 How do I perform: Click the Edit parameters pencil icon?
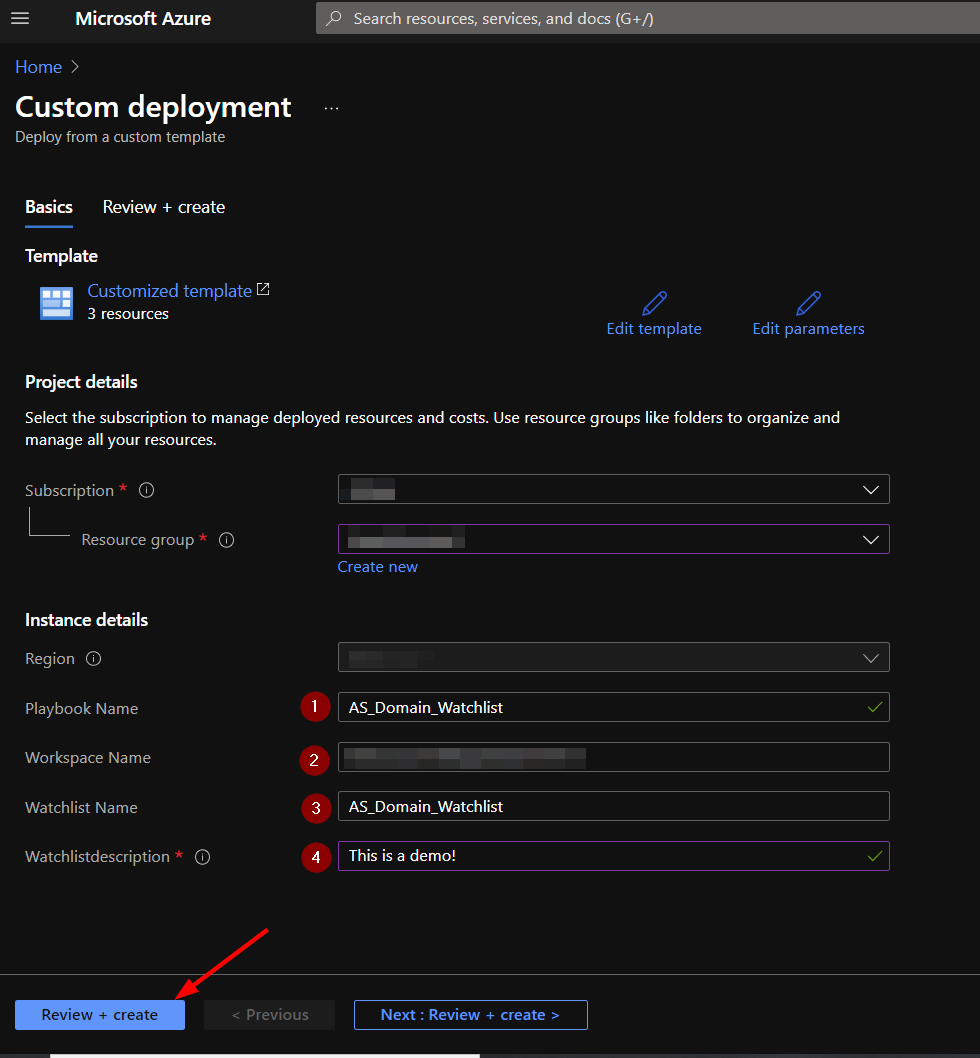click(x=808, y=304)
